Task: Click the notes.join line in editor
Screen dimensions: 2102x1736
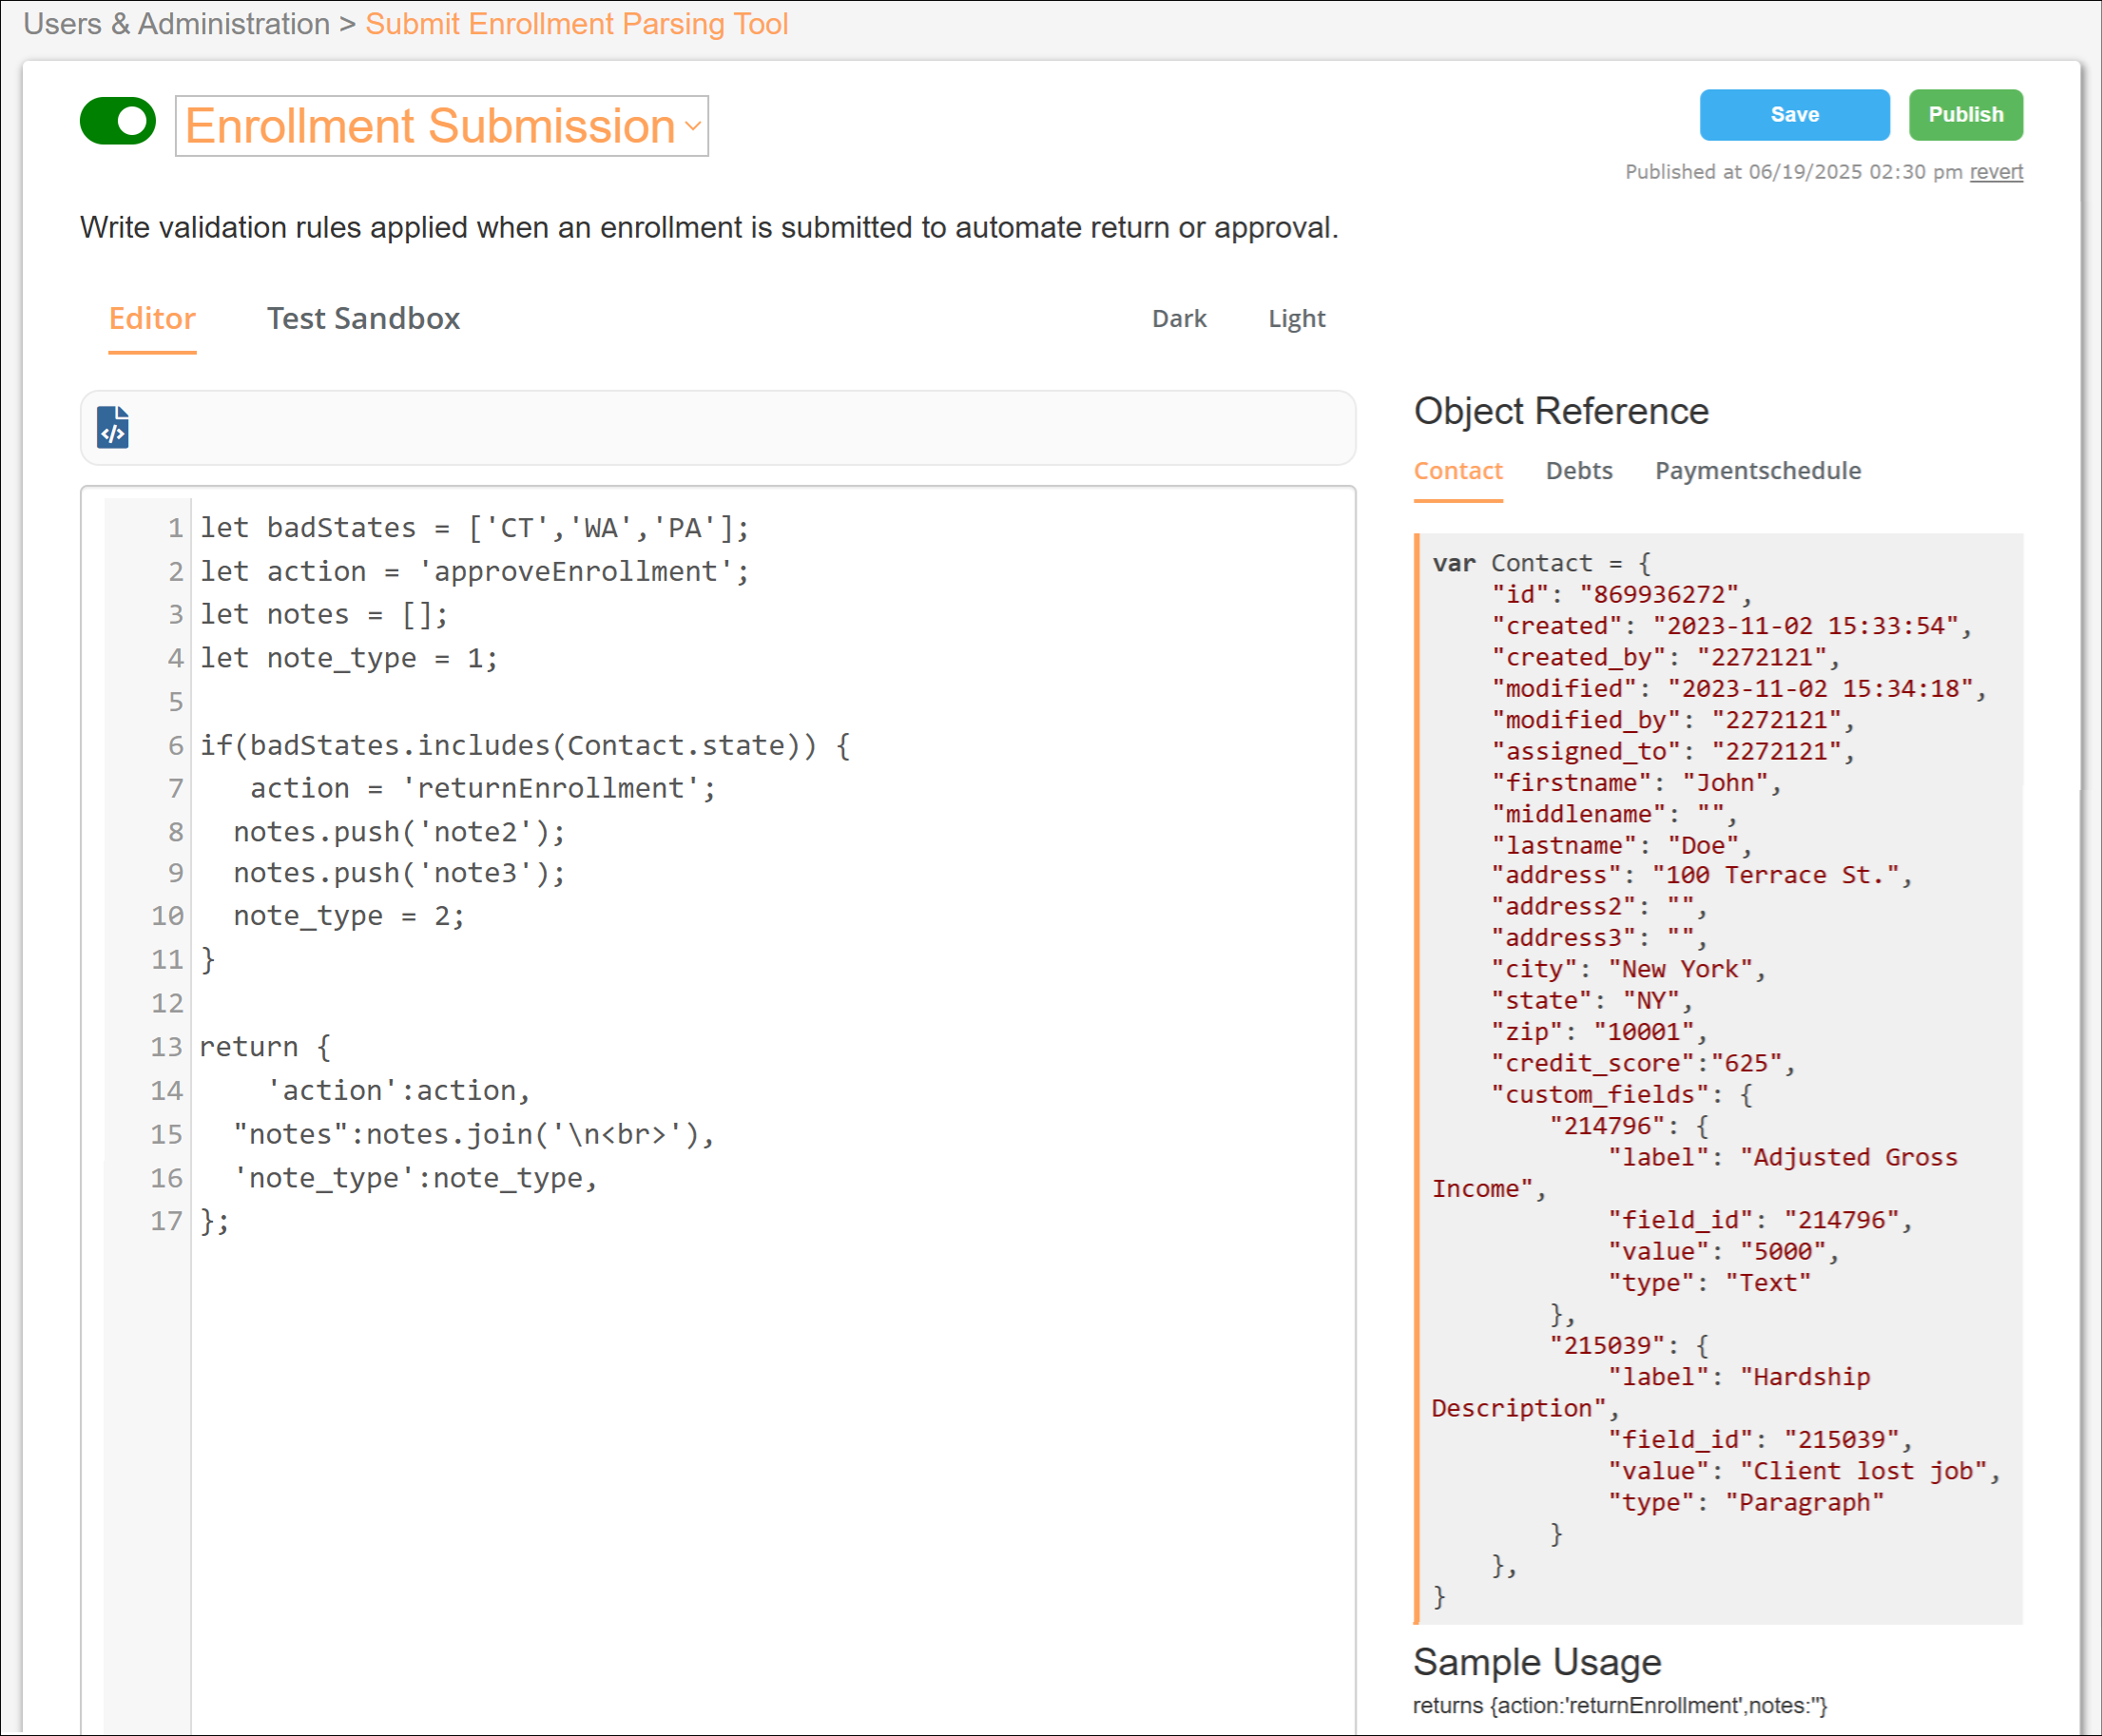Action: (x=474, y=1135)
